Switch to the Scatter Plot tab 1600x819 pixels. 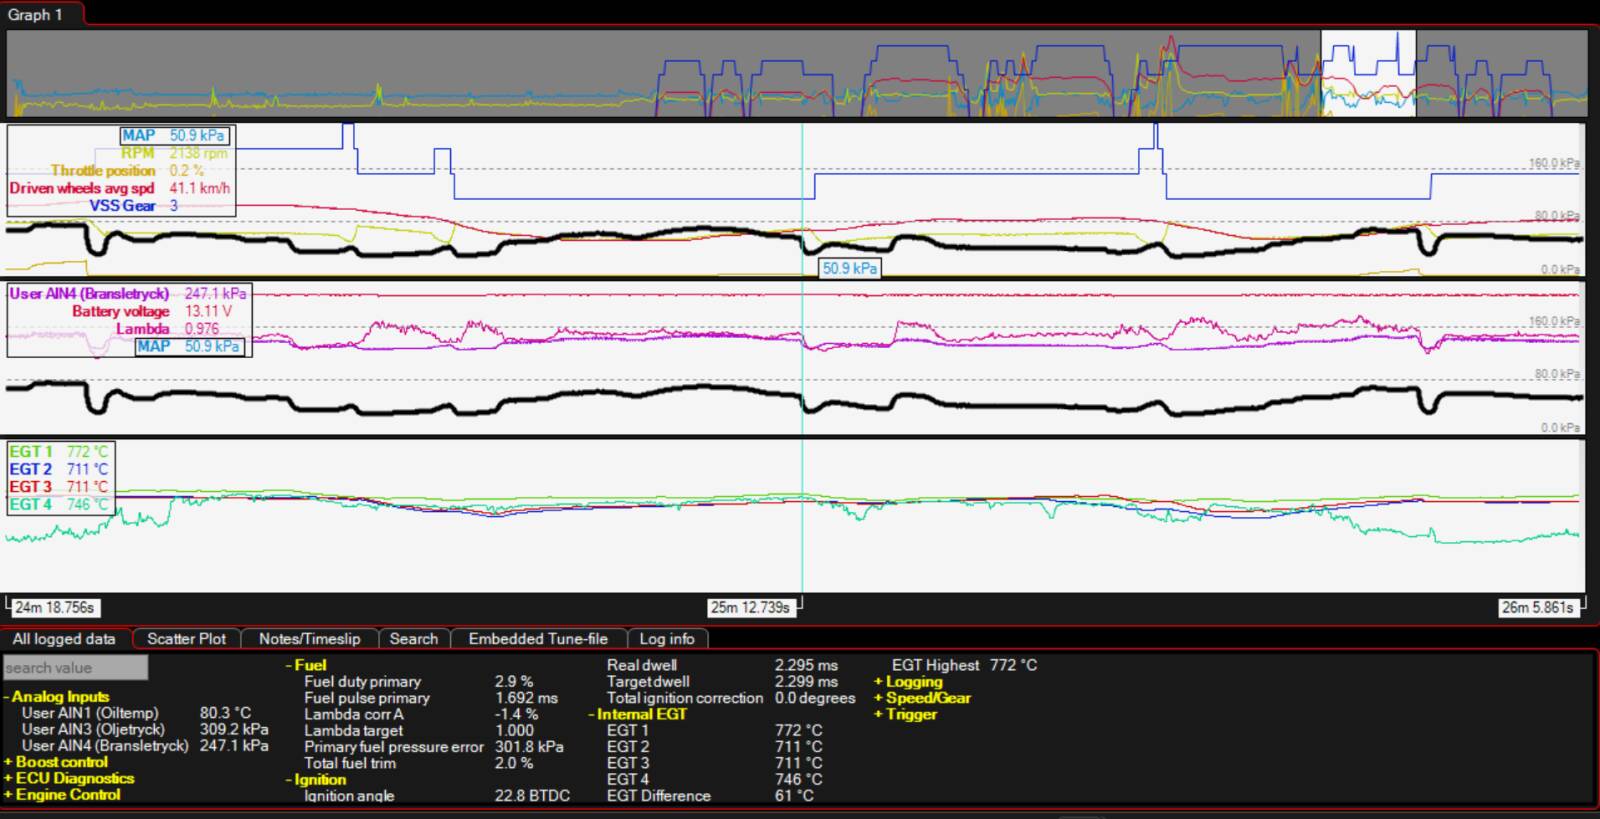point(186,639)
